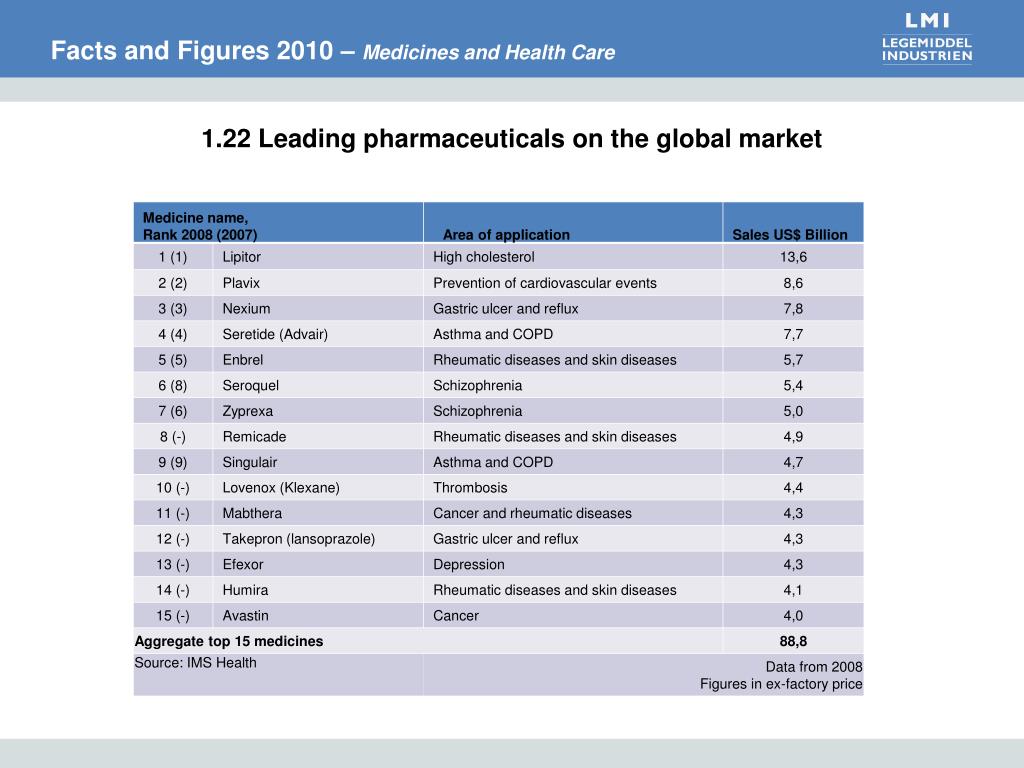The image size is (1024, 768).
Task: Click the sales value '13,6'
Action: point(793,257)
